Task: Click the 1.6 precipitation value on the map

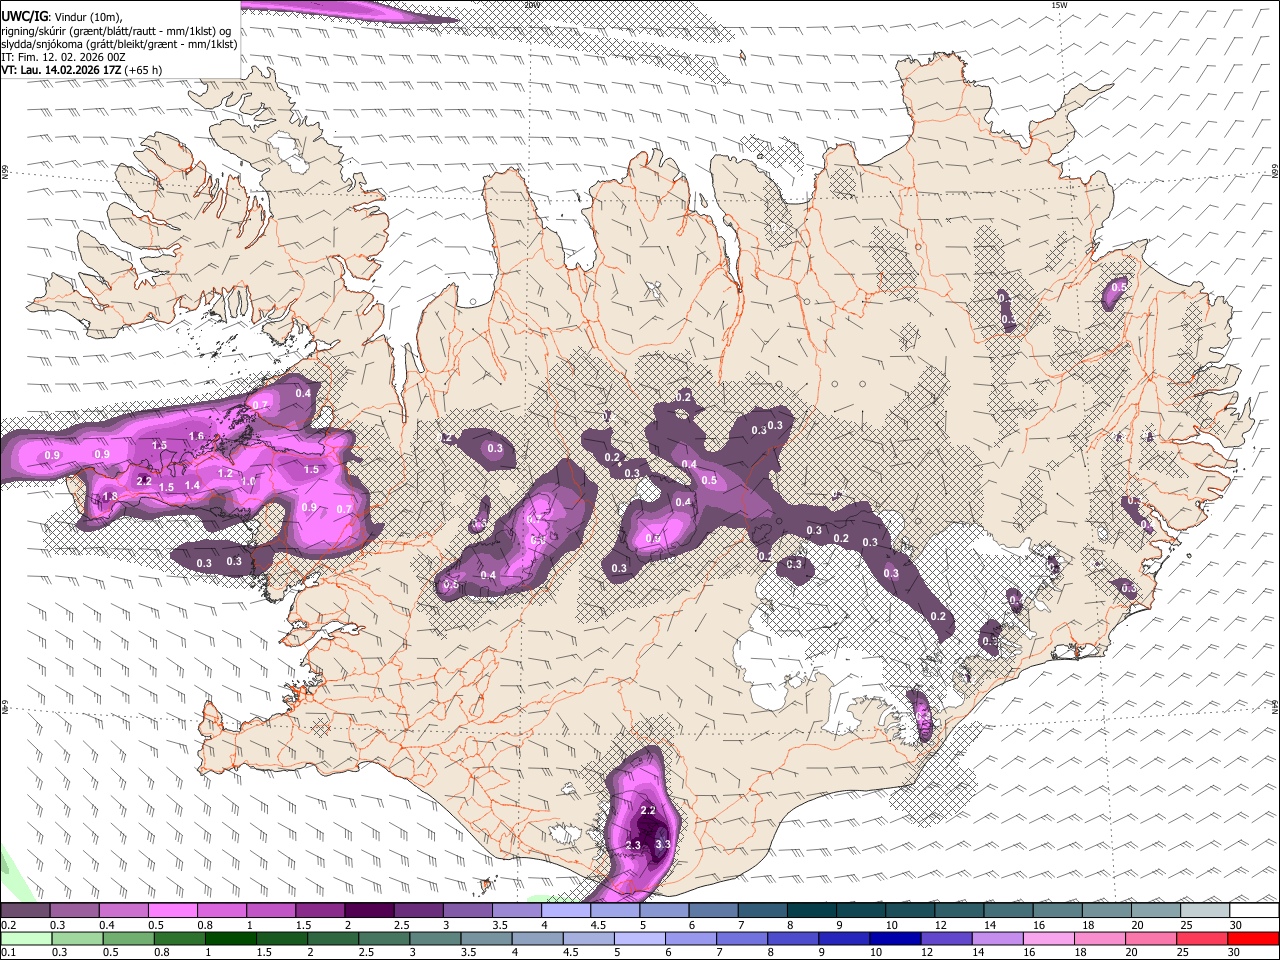Action: pos(196,436)
